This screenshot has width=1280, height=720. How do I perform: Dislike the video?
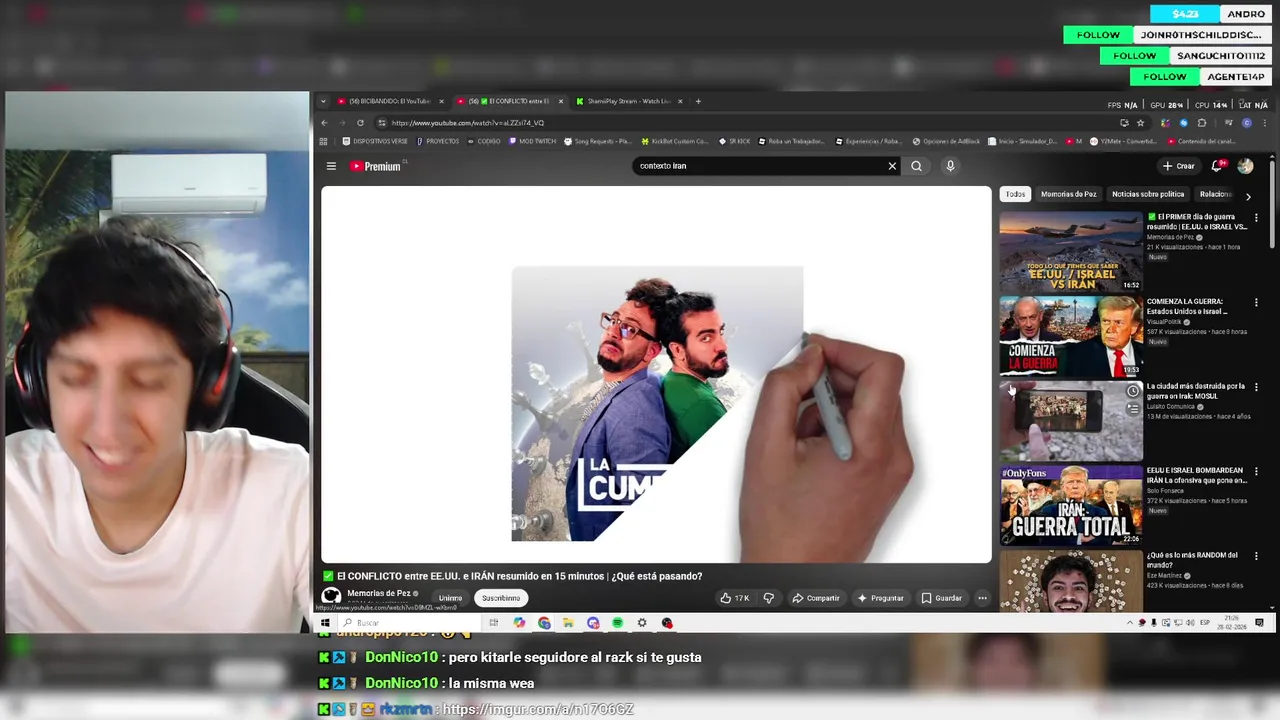point(768,598)
